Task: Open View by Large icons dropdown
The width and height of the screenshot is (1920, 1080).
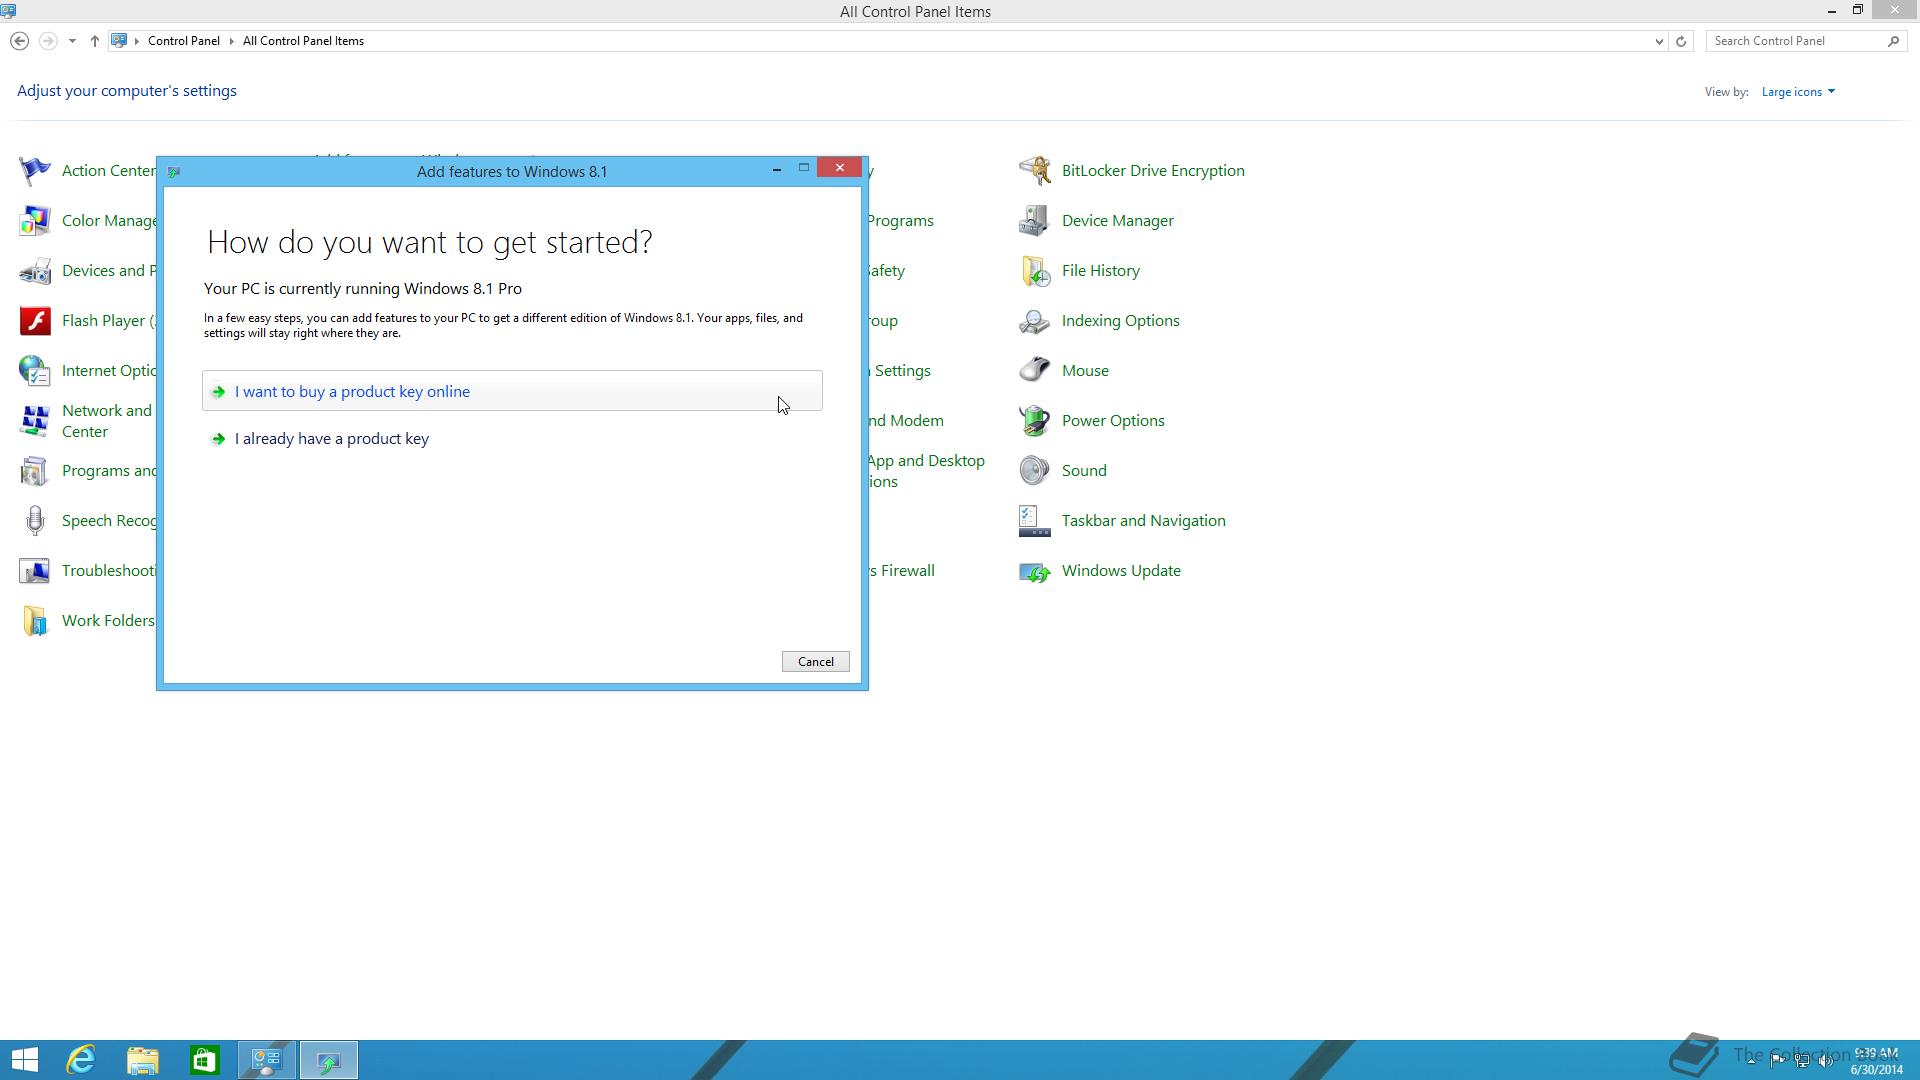Action: [1798, 92]
